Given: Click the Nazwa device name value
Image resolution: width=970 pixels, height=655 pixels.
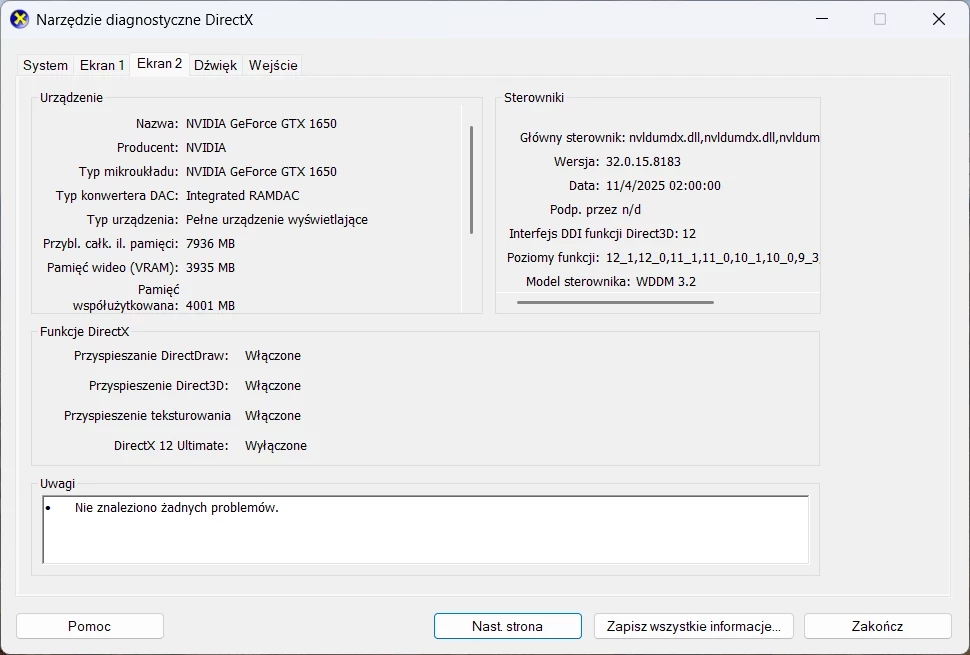Looking at the screenshot, I should (261, 124).
